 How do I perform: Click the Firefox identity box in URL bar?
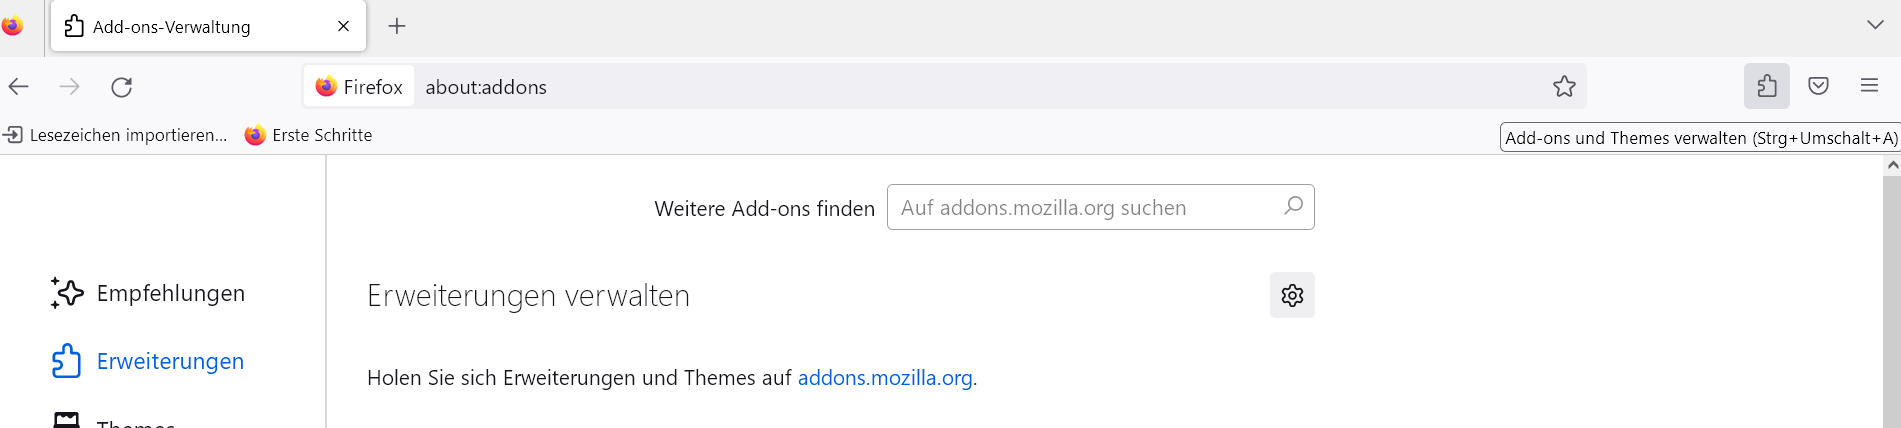coord(359,87)
